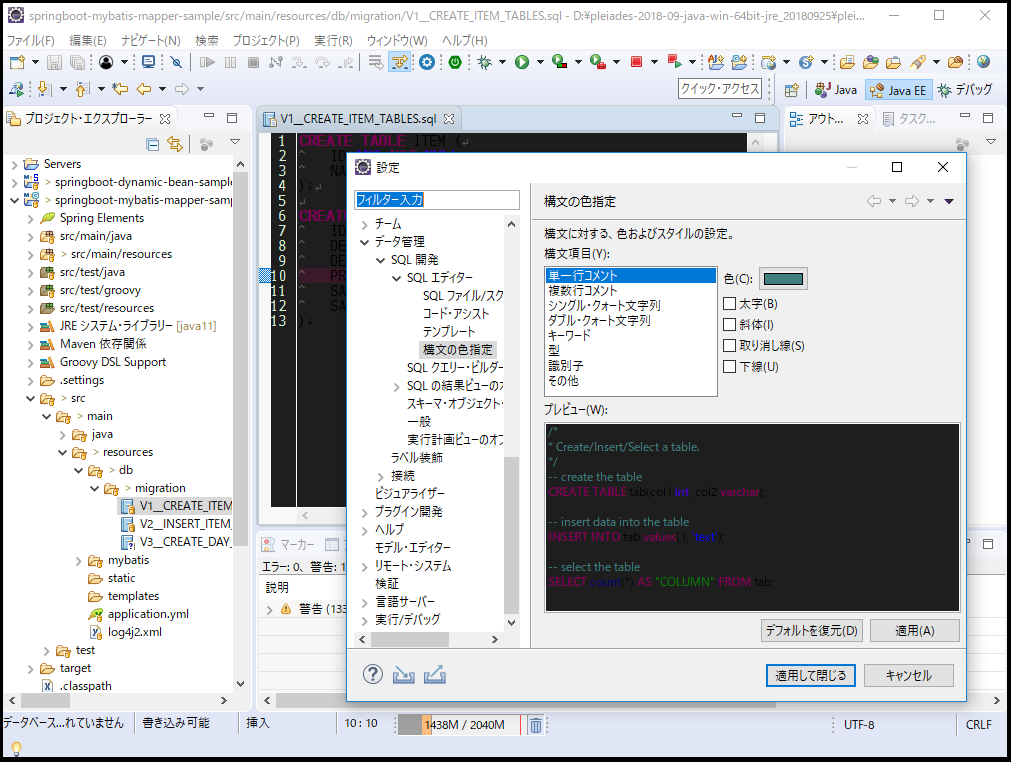Select V2__INSERT_ITEM file in Project Explorer
This screenshot has height=762, width=1011.
point(186,524)
